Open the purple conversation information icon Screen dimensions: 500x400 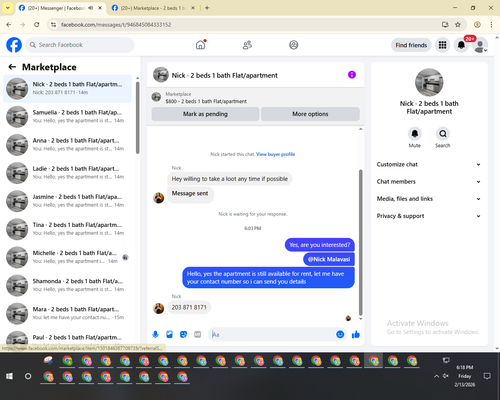click(x=352, y=75)
